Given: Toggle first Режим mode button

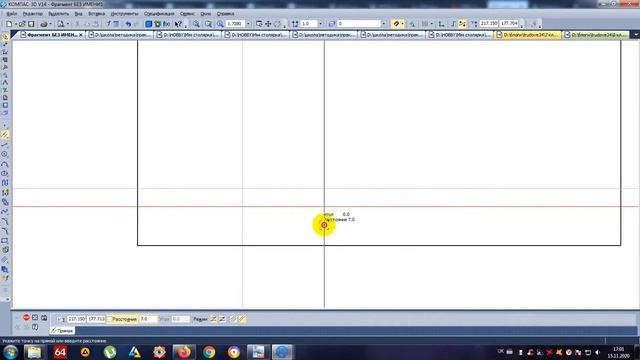Looking at the screenshot, I should 213,319.
